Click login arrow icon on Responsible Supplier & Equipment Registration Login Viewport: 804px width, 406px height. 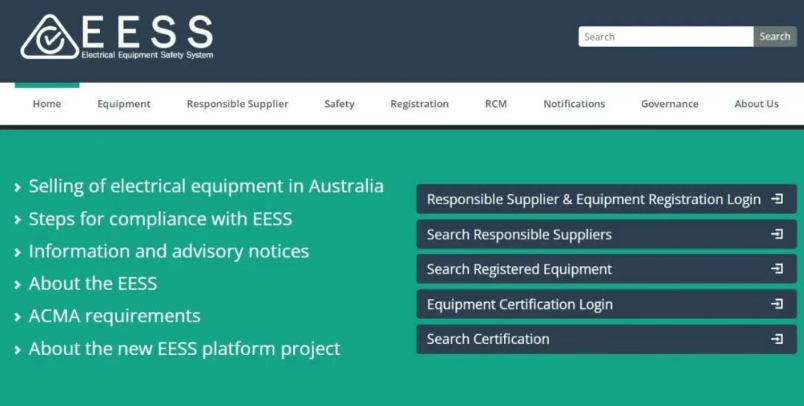[x=777, y=199]
